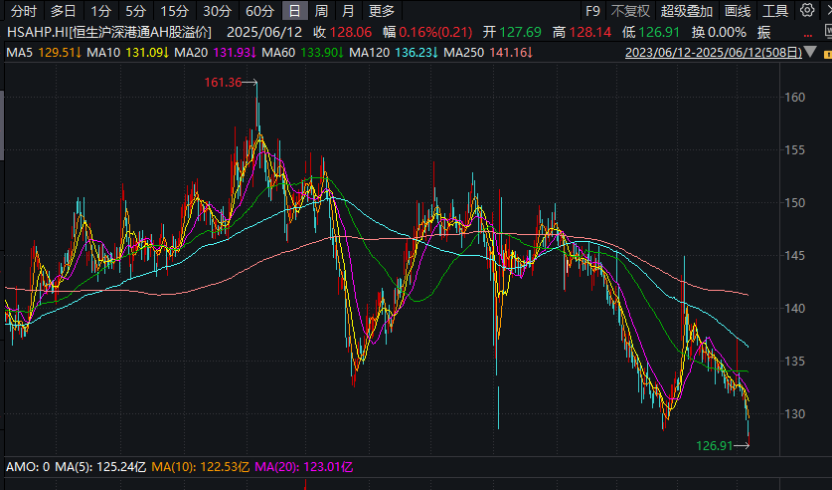Switch to the 分时 intraday tab
Image resolution: width=832 pixels, height=490 pixels.
tap(23, 12)
